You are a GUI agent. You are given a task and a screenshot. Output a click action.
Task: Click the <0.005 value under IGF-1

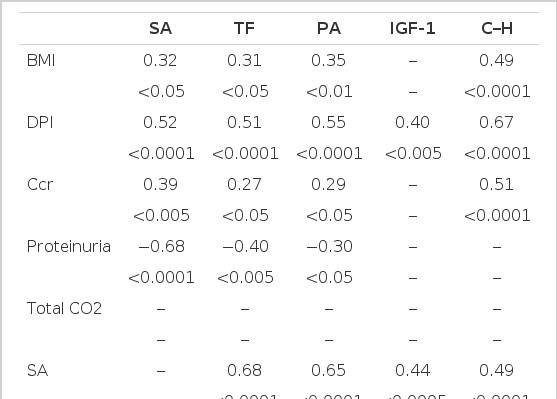(x=413, y=153)
